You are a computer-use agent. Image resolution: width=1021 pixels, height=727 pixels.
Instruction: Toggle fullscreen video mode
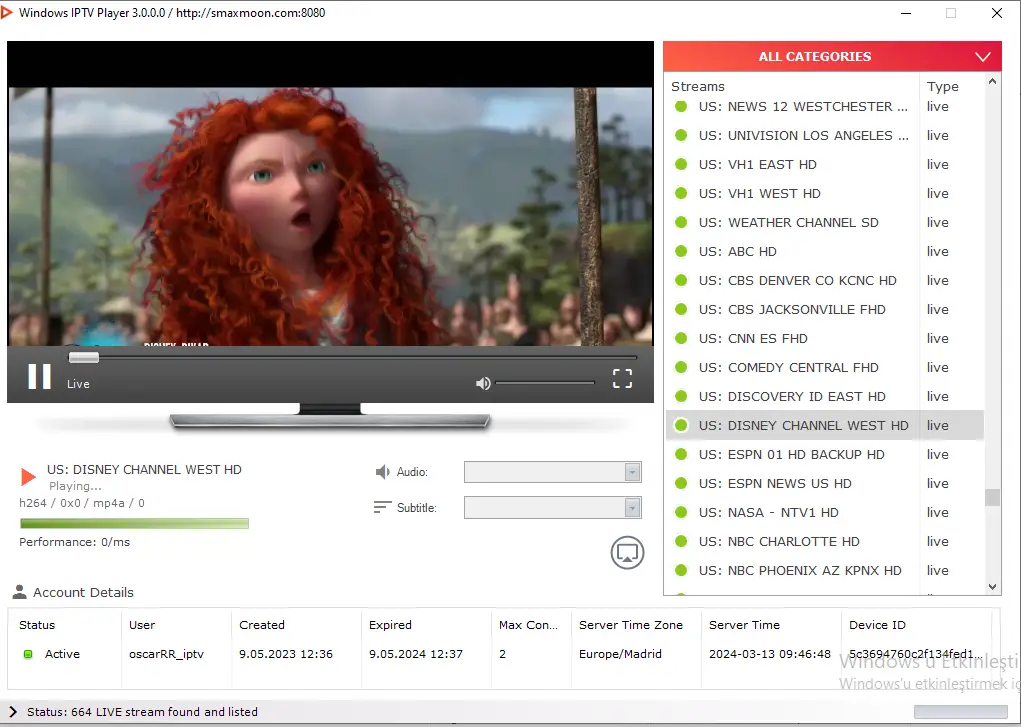point(622,378)
